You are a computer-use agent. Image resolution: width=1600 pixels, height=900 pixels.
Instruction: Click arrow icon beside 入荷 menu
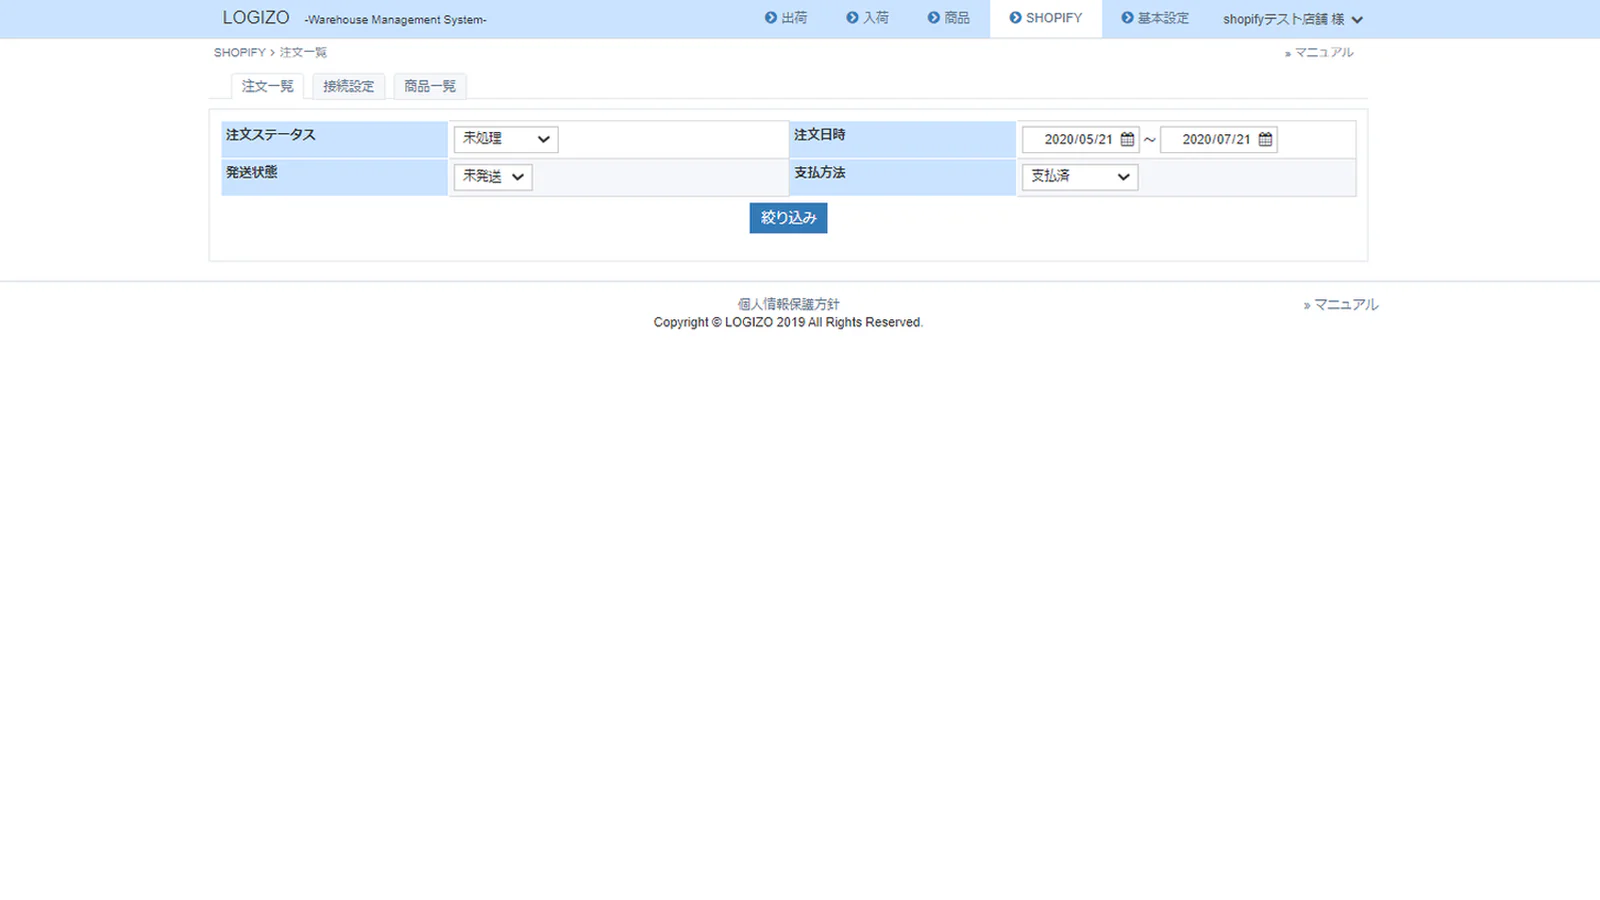[x=852, y=18]
